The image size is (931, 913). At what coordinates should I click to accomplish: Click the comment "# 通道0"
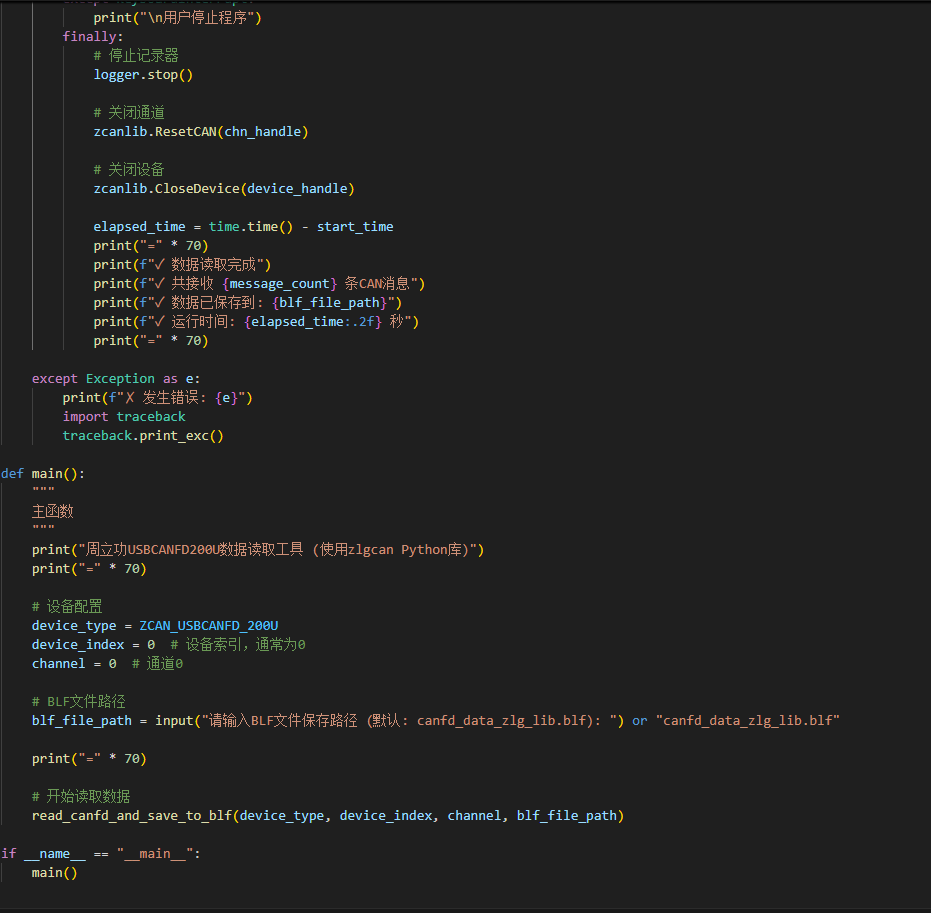157,664
